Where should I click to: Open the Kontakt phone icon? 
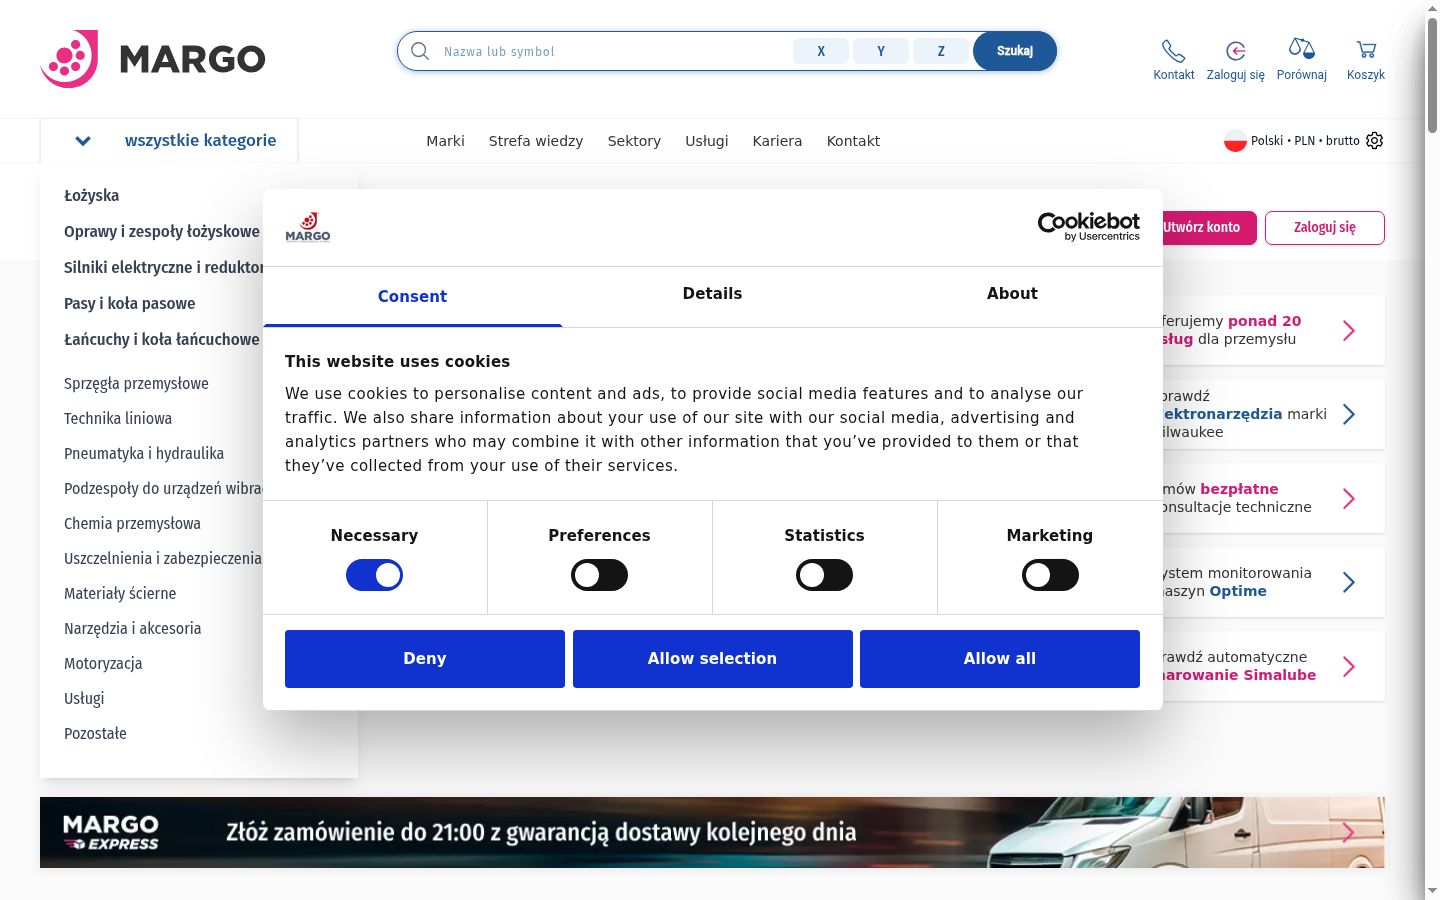(x=1173, y=51)
